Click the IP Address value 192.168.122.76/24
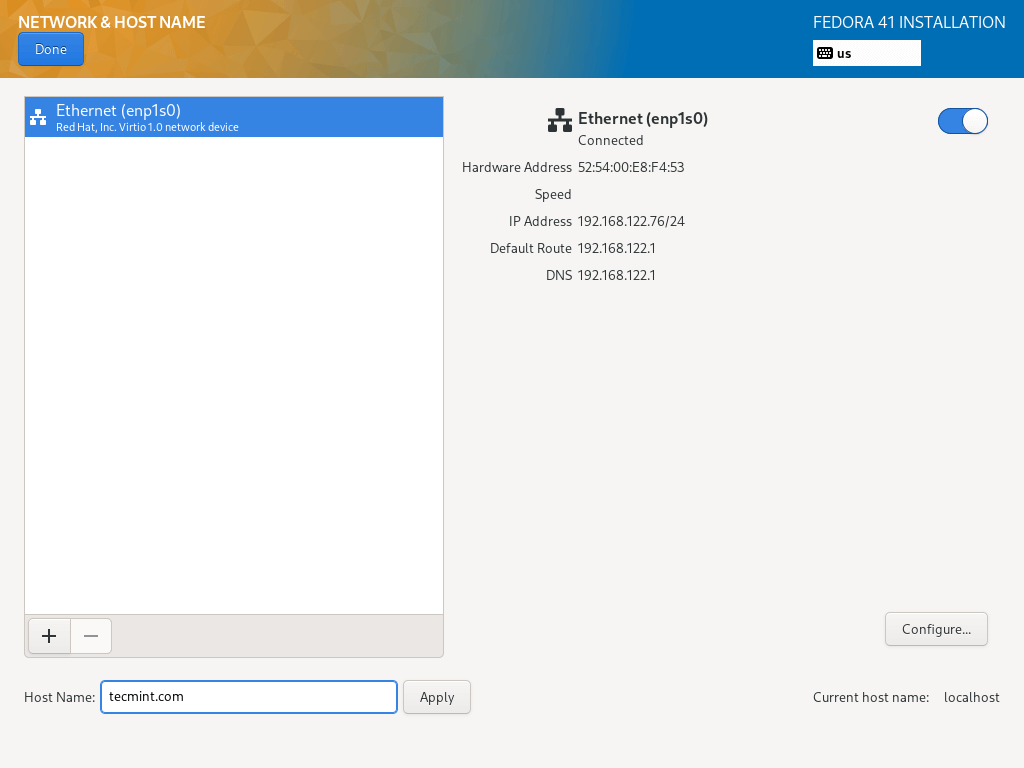The image size is (1024, 768). point(631,221)
